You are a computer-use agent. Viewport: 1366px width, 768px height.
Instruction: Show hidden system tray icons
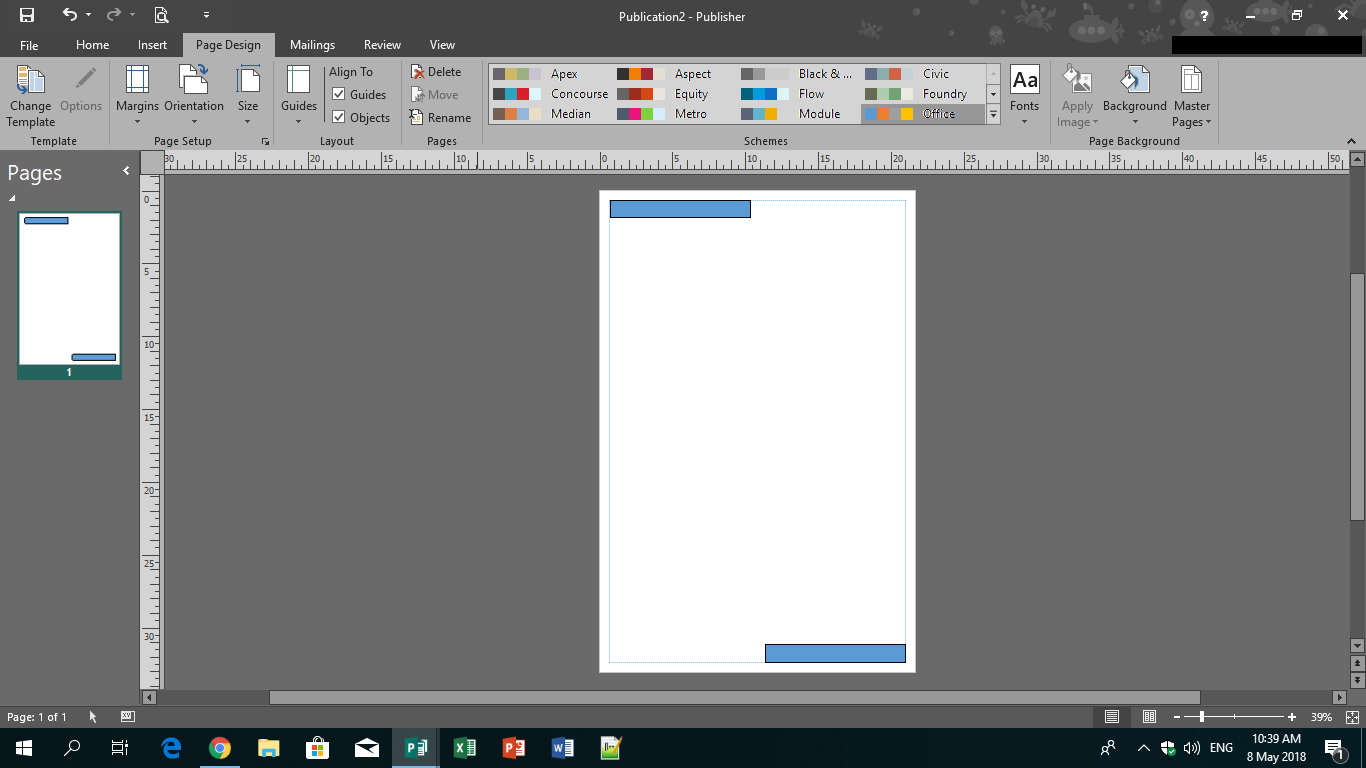(x=1143, y=748)
